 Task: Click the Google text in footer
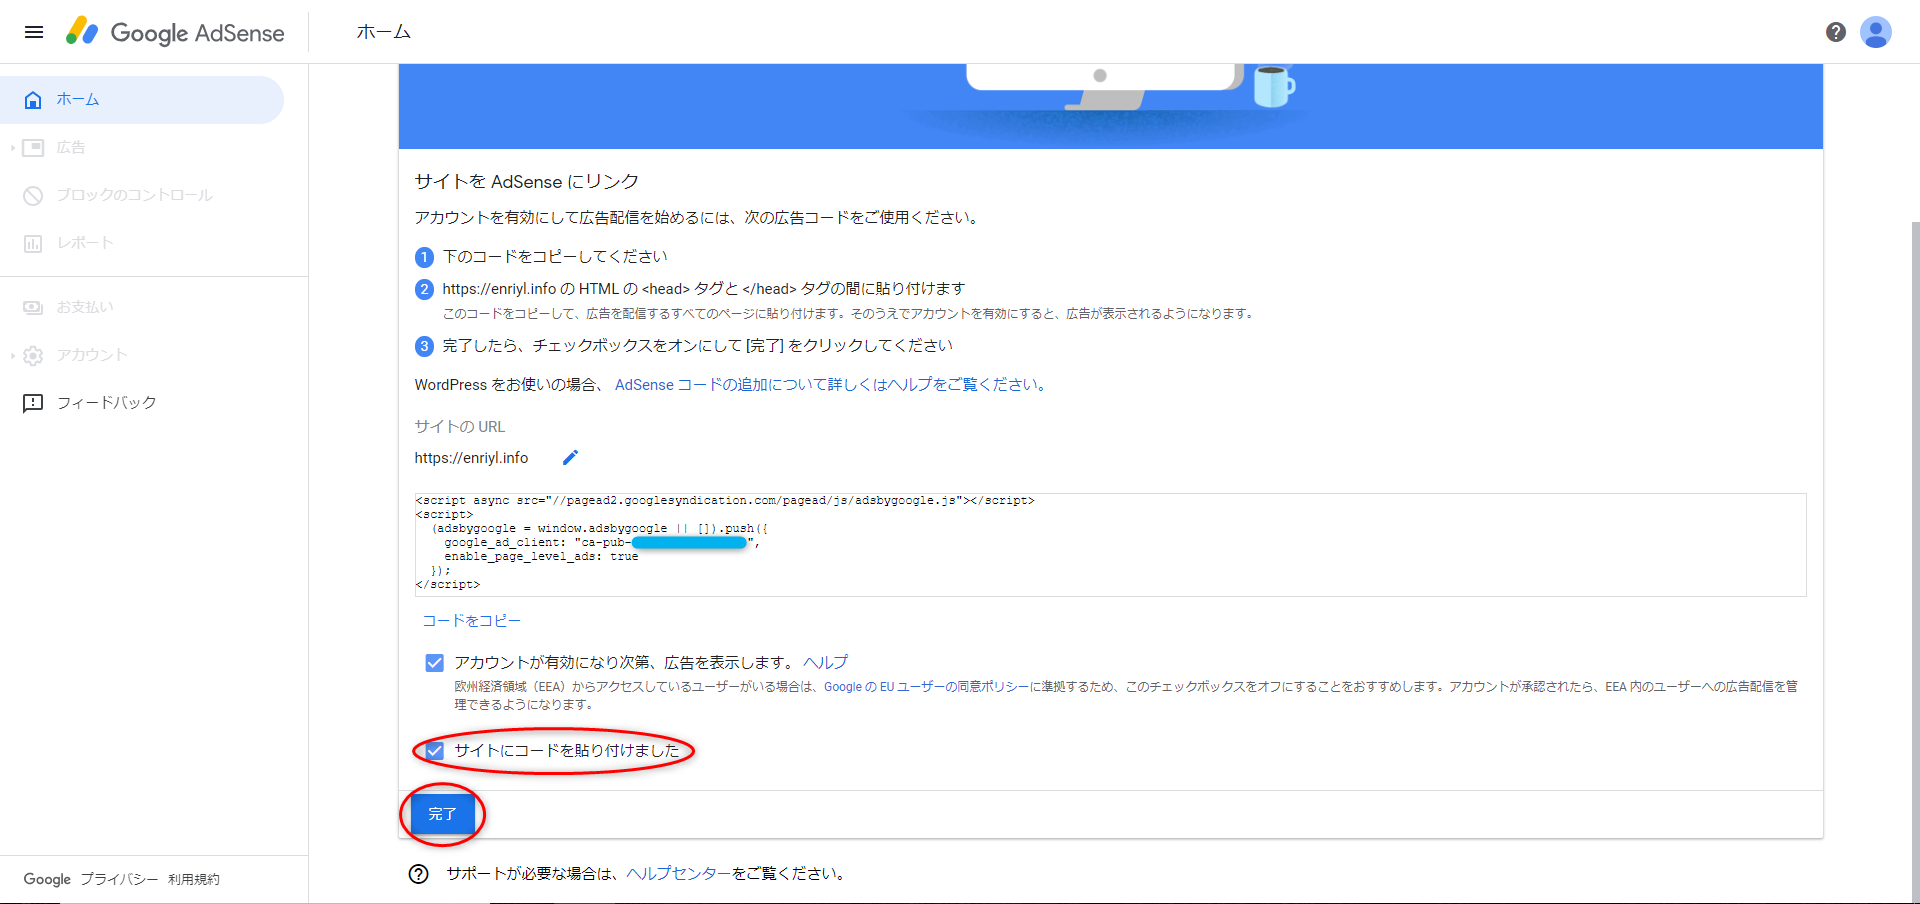click(x=47, y=879)
